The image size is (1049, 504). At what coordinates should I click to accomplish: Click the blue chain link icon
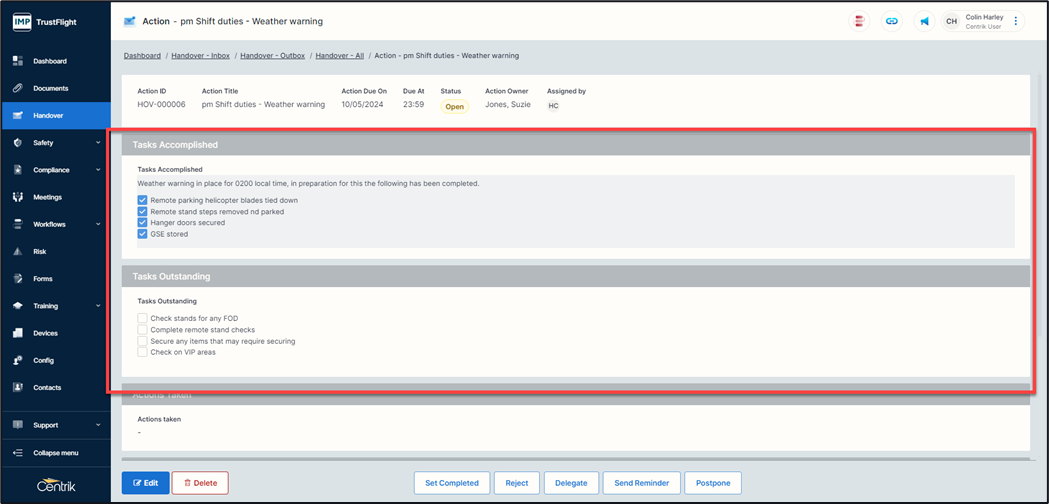(892, 21)
